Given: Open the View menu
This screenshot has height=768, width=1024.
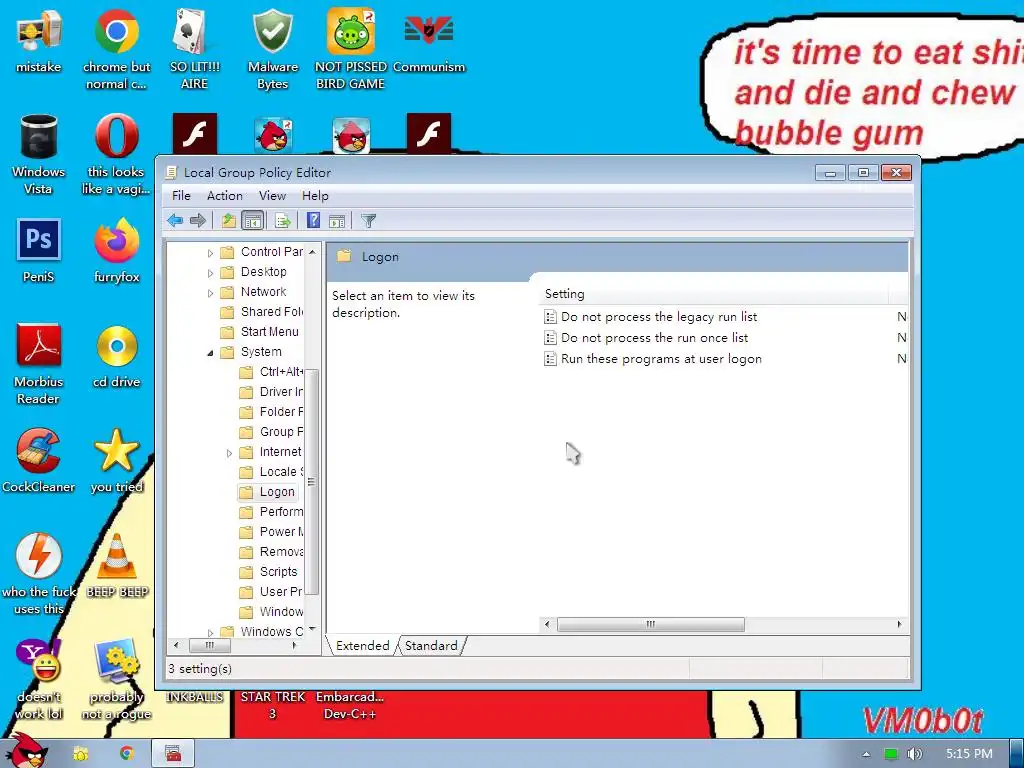Looking at the screenshot, I should (272, 196).
